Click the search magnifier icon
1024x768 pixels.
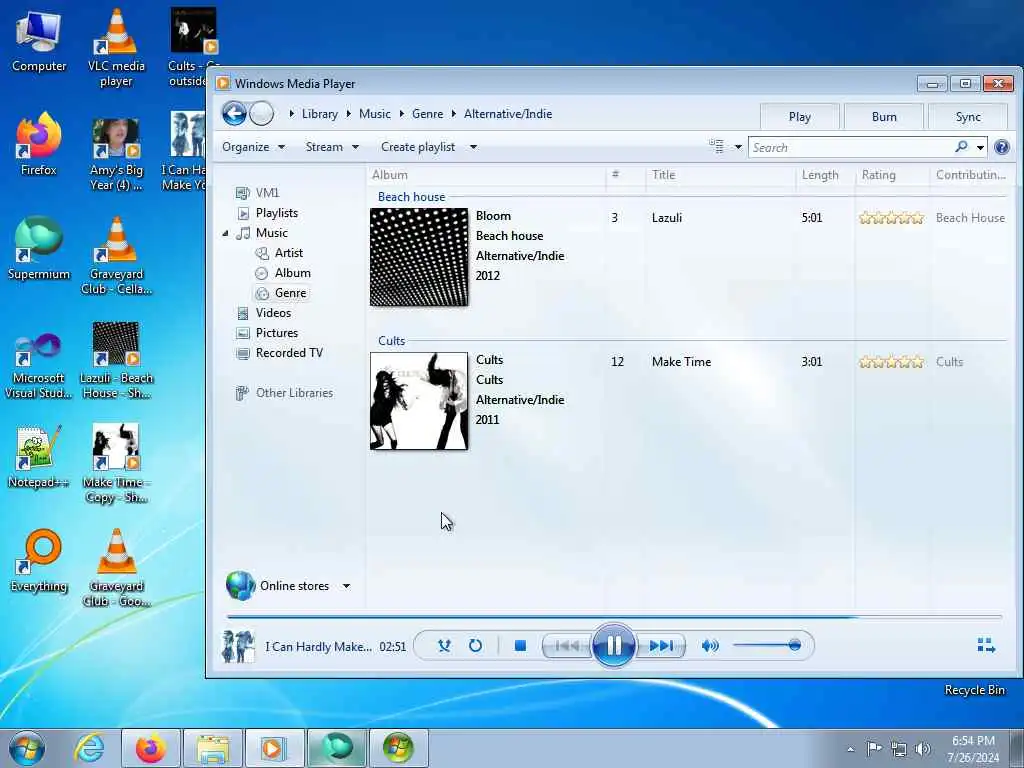(x=961, y=147)
